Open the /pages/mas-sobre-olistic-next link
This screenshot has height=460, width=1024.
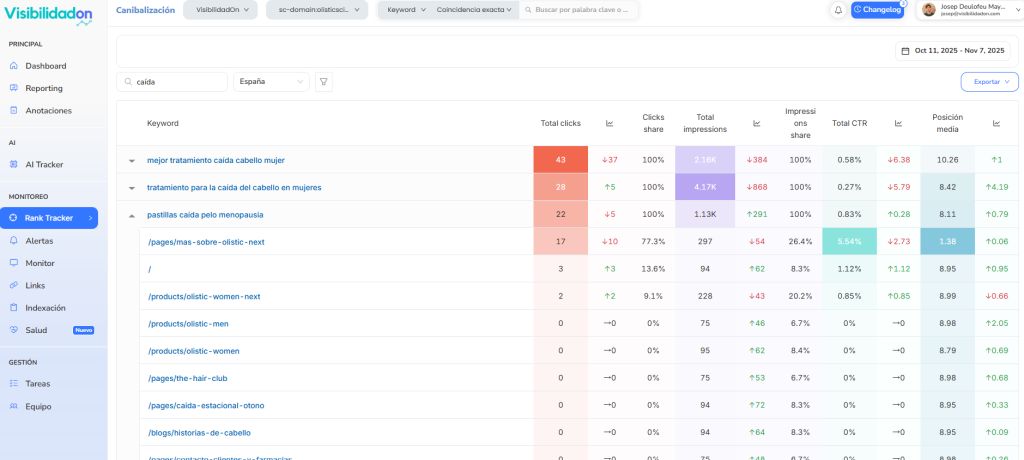click(204, 242)
